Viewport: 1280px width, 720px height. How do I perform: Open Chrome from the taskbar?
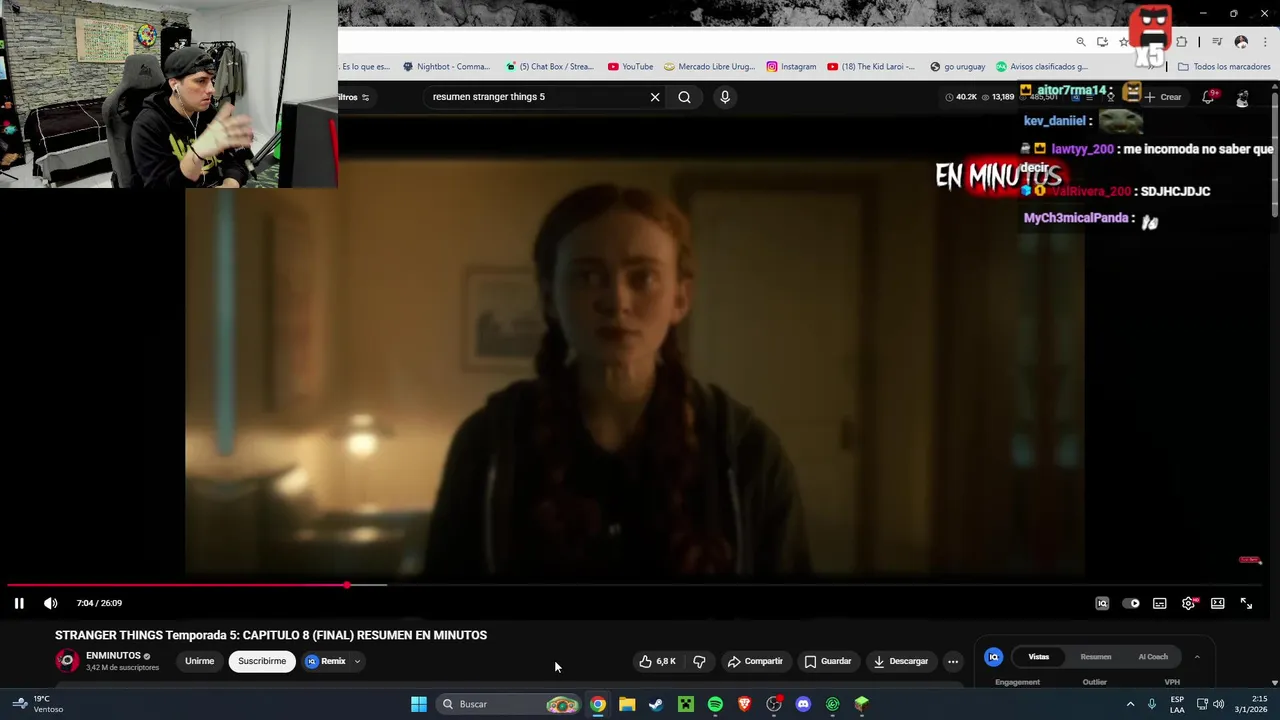pos(597,704)
